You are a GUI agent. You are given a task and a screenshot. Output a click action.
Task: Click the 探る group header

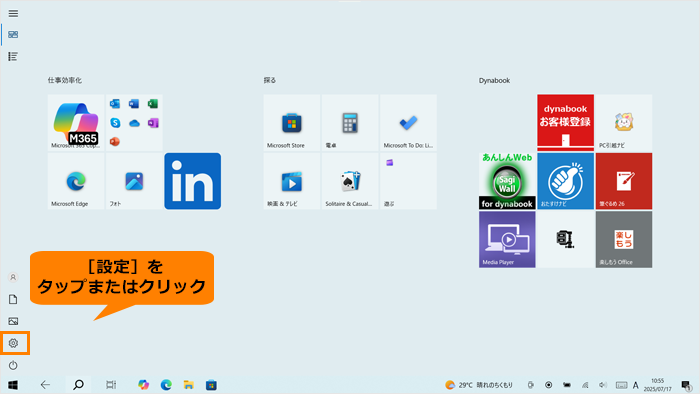tap(270, 80)
